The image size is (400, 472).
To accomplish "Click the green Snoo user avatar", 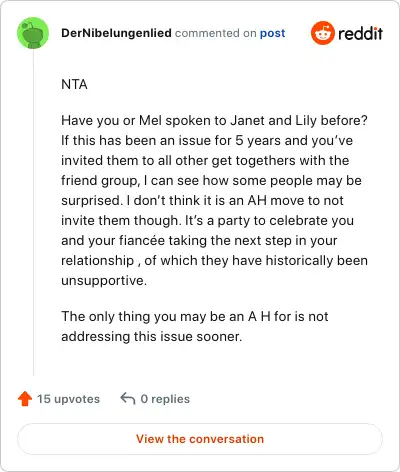I will (x=33, y=33).
